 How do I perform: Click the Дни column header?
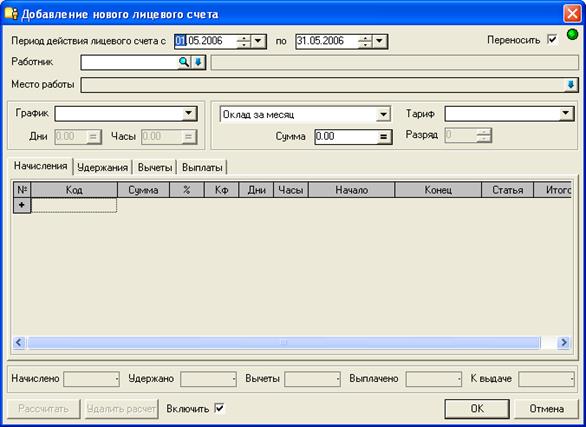(x=256, y=190)
